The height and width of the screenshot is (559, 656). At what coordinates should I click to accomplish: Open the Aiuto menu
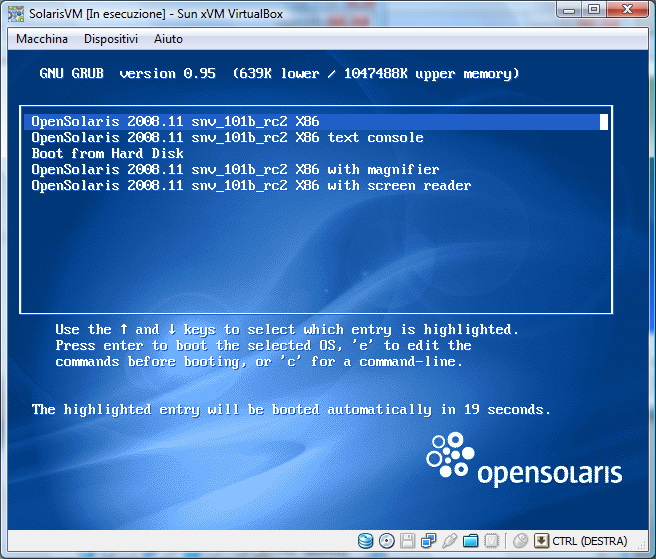168,39
